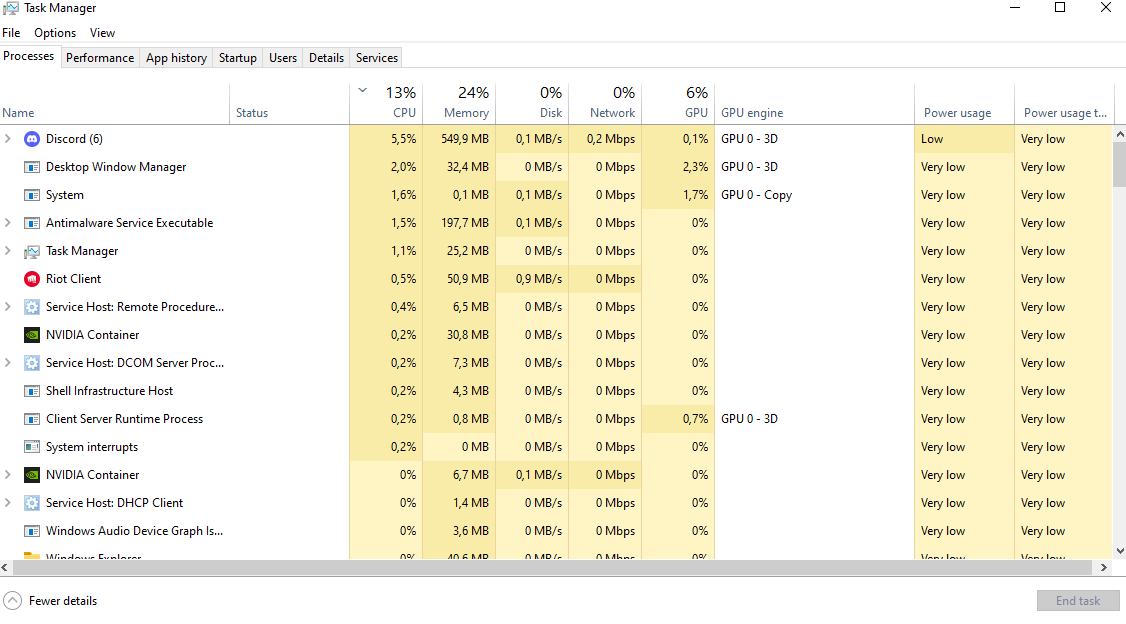Open the File menu
1126x624 pixels.
tap(11, 33)
